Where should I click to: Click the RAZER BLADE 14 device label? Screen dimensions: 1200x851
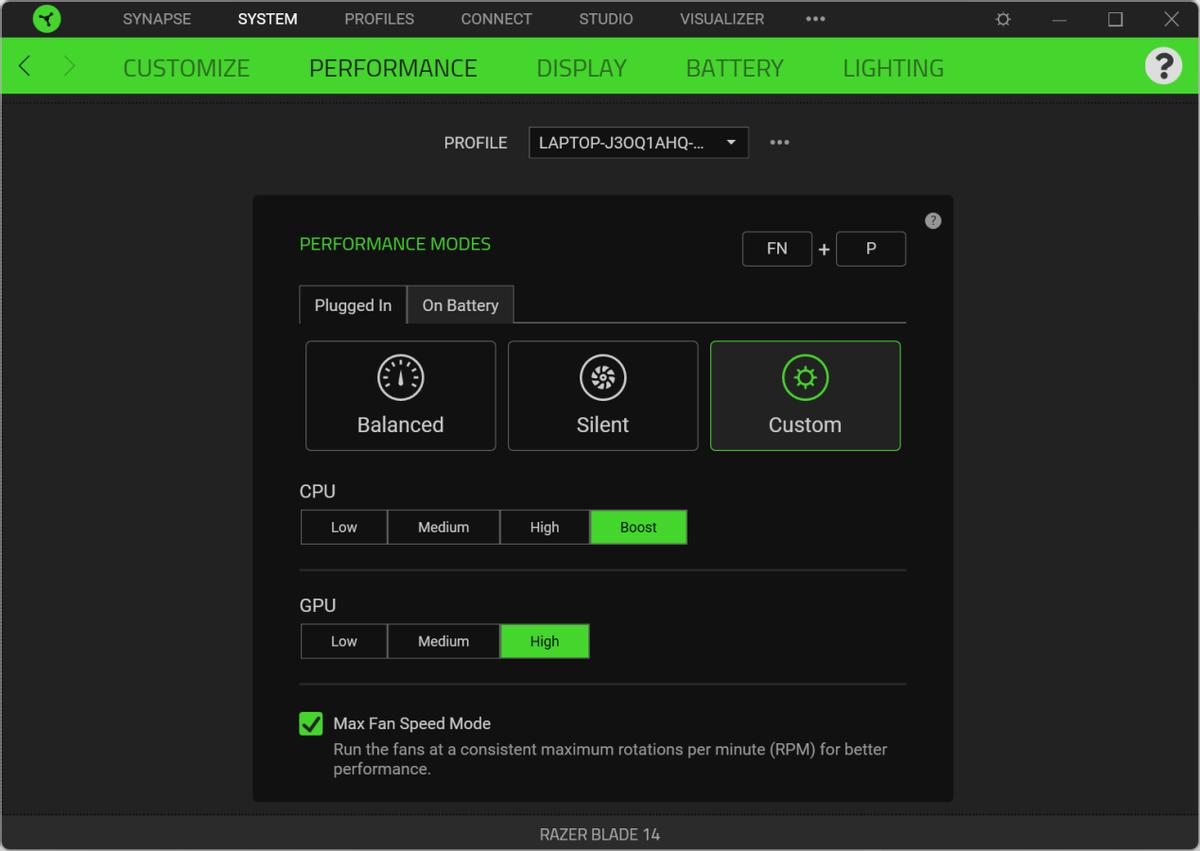pyautogui.click(x=599, y=833)
